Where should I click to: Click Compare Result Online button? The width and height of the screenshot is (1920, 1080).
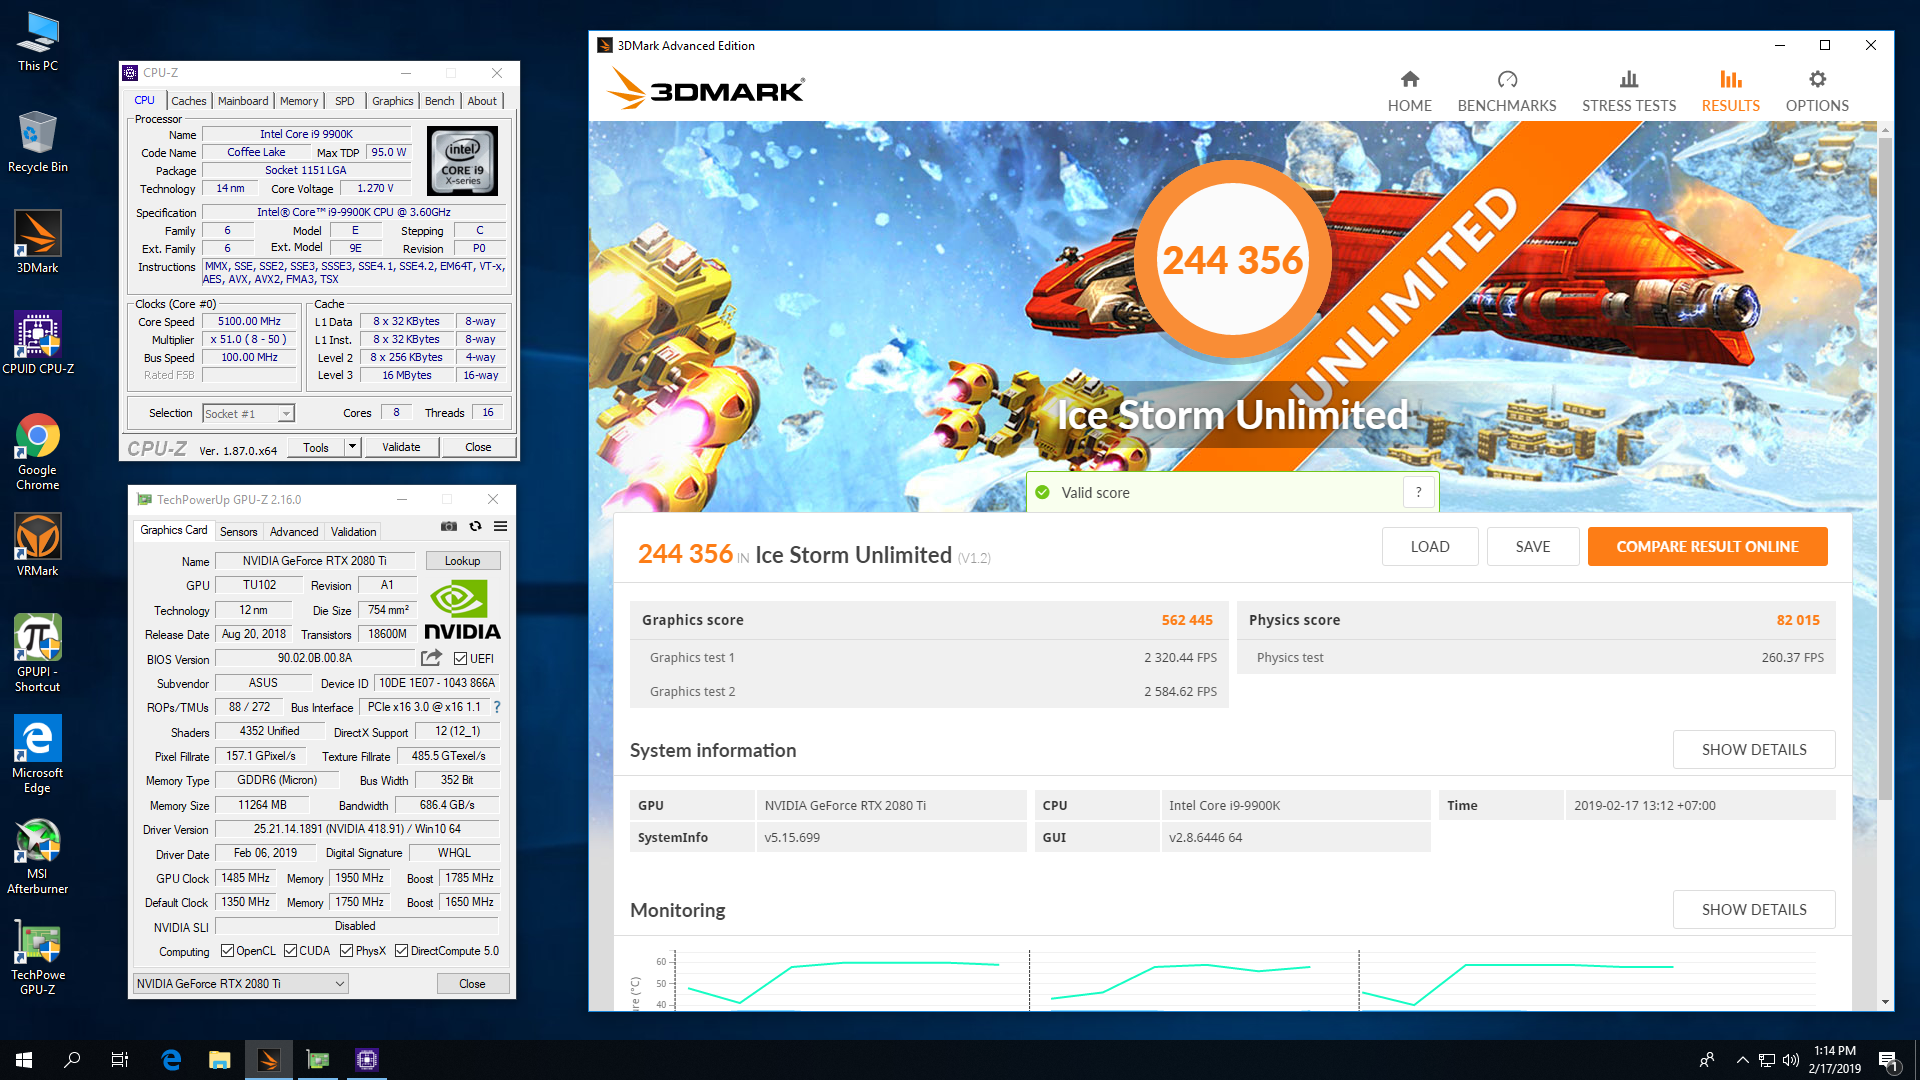tap(1707, 546)
